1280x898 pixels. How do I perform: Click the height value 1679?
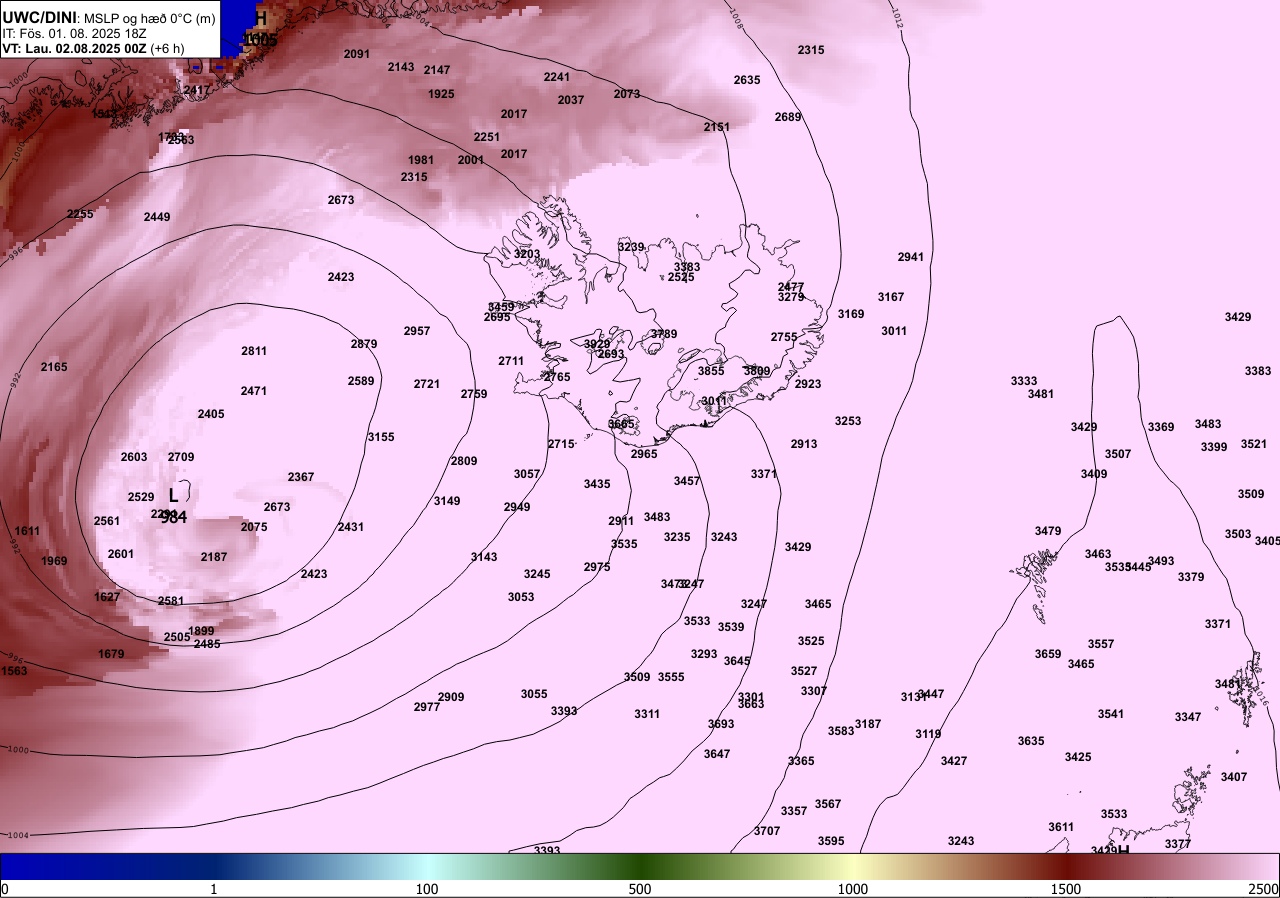point(111,654)
